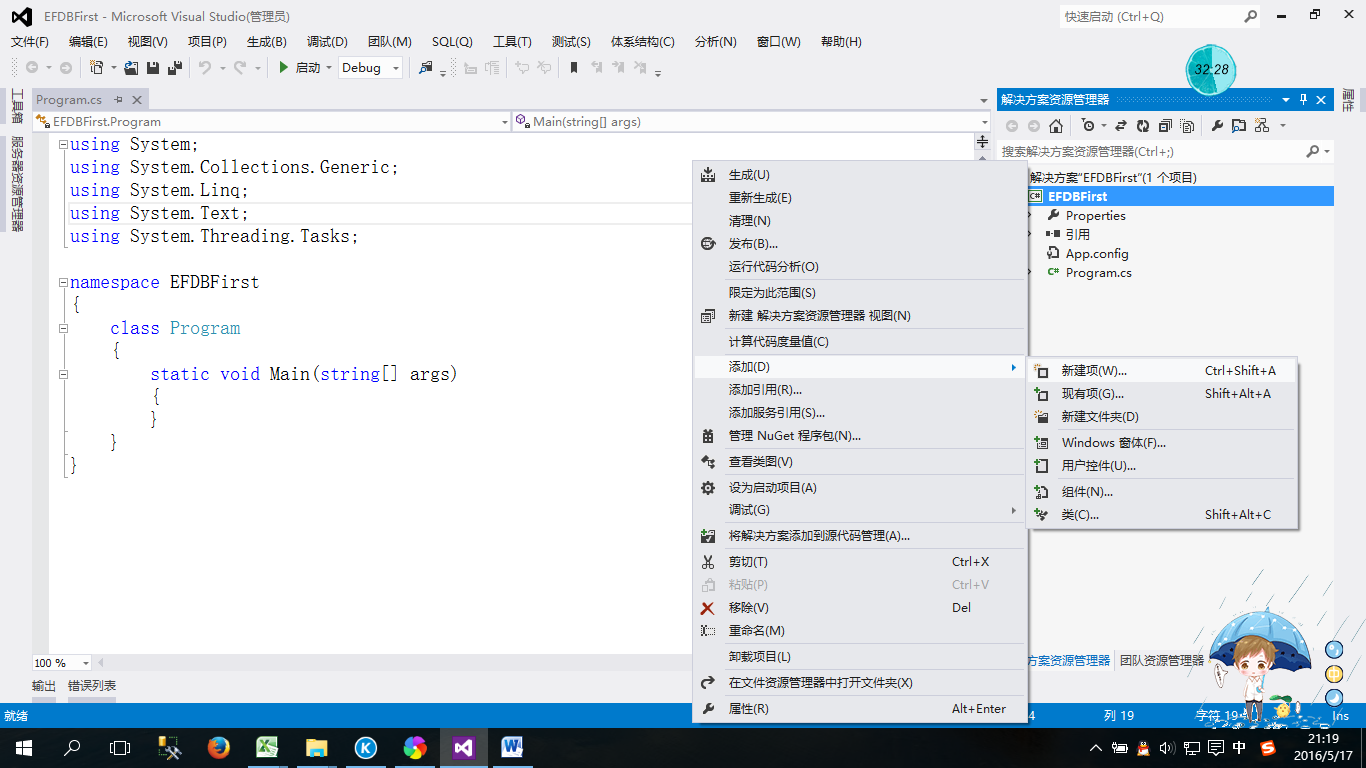This screenshot has height=768, width=1366.
Task: Open File Explorer from the taskbar
Action: pyautogui.click(x=317, y=747)
